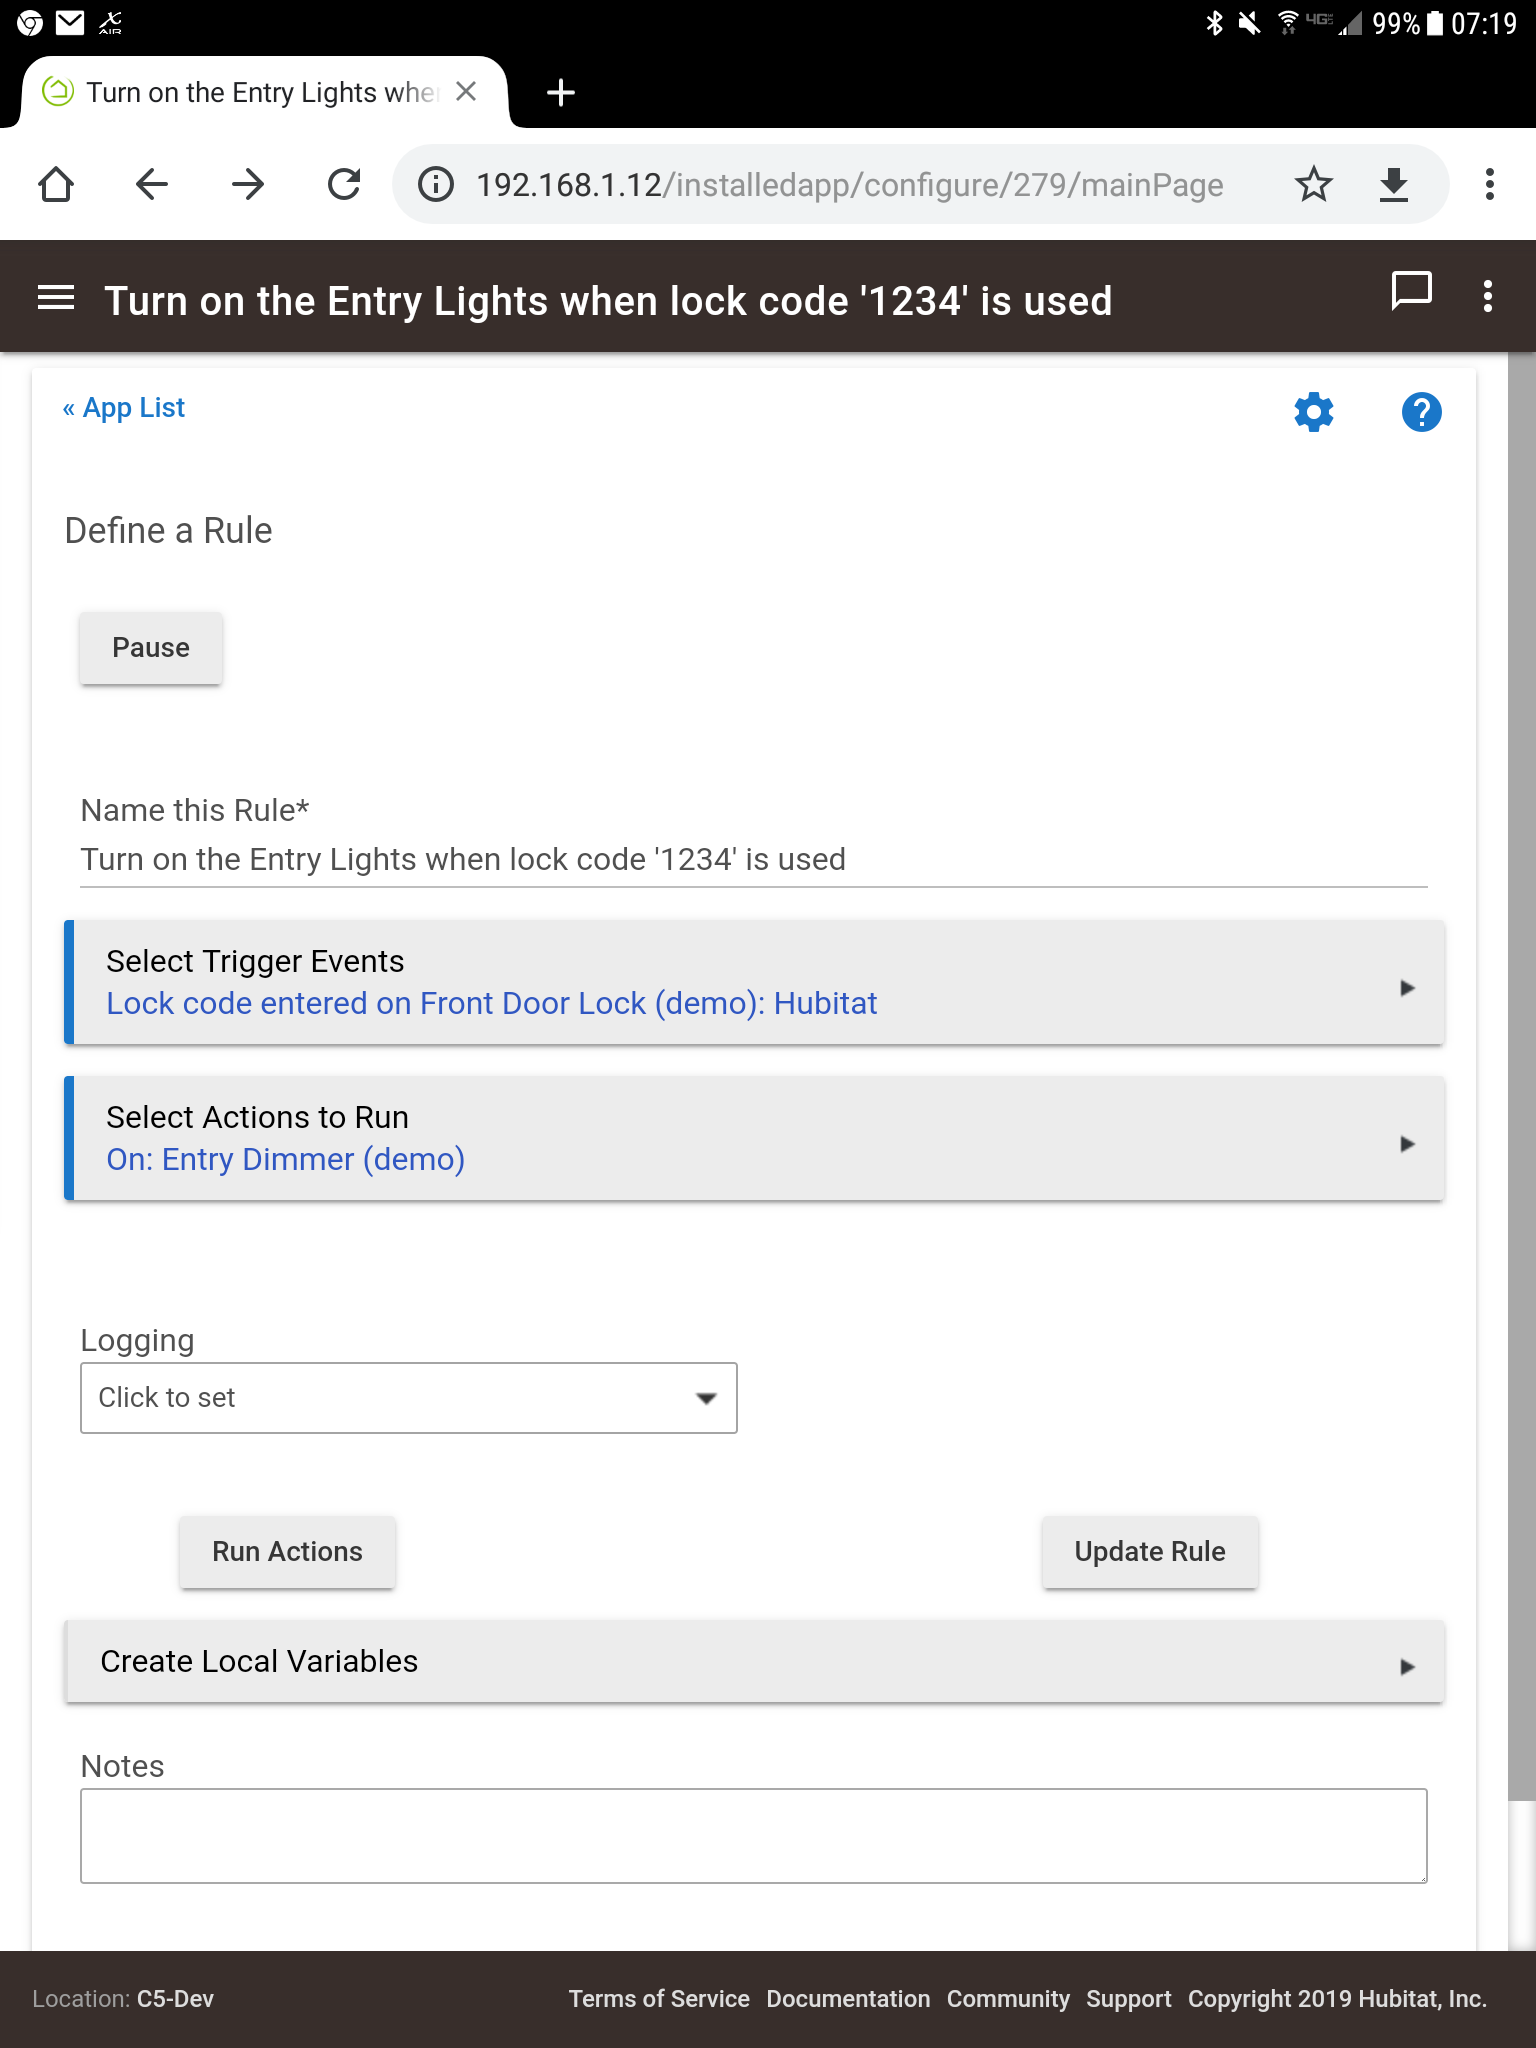Open the blue question mark help
1536x2048 pixels.
pos(1421,412)
